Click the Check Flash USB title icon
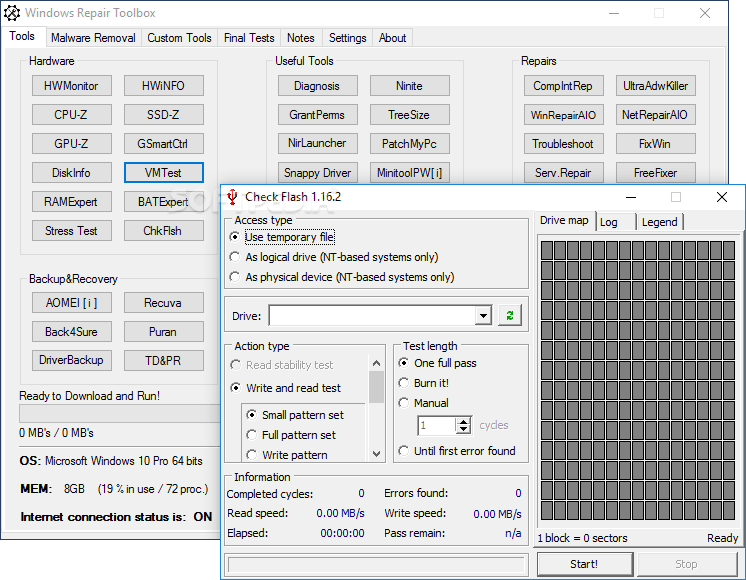The image size is (746, 580). tap(232, 197)
